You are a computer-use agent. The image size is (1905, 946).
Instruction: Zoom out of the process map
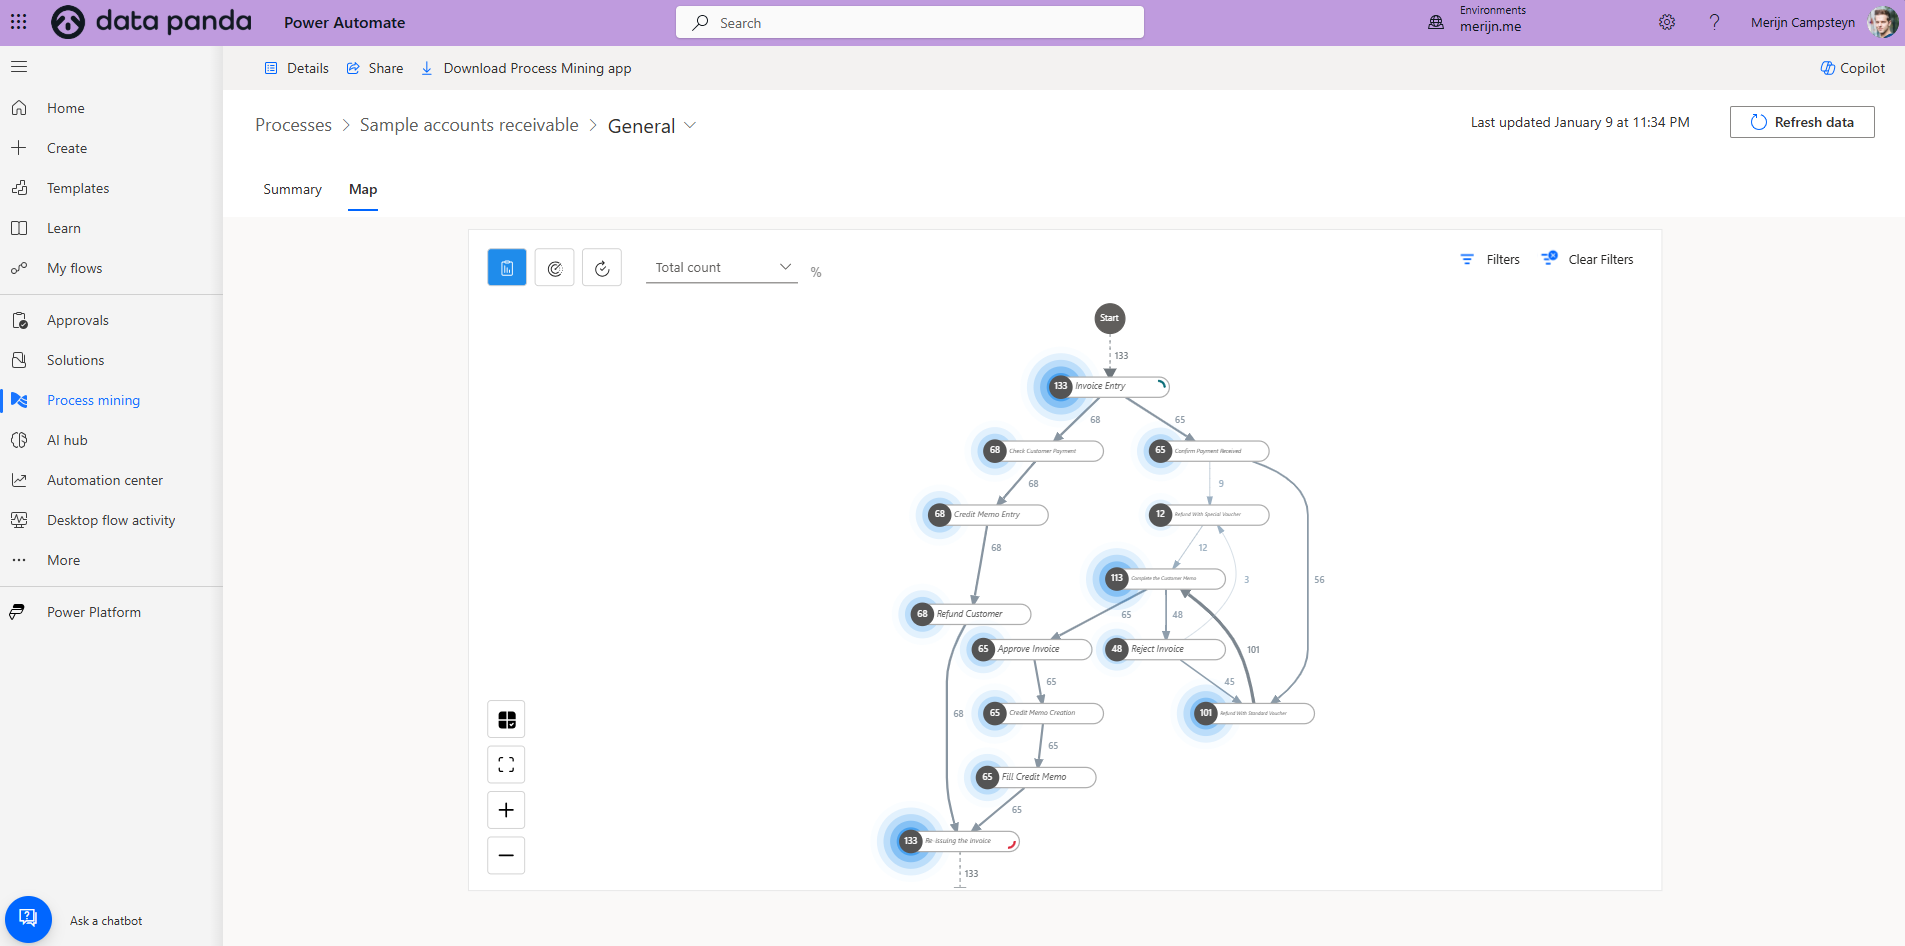(506, 855)
